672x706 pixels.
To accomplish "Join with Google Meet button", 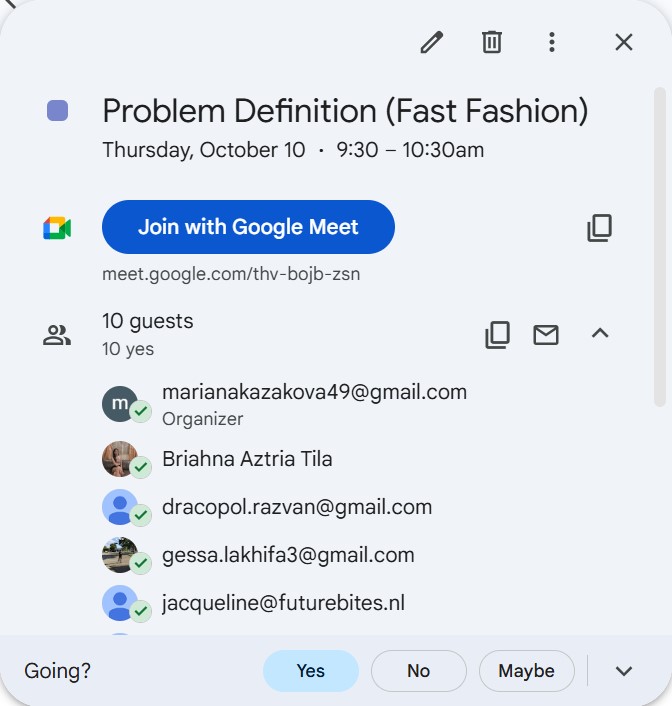I will (x=248, y=227).
